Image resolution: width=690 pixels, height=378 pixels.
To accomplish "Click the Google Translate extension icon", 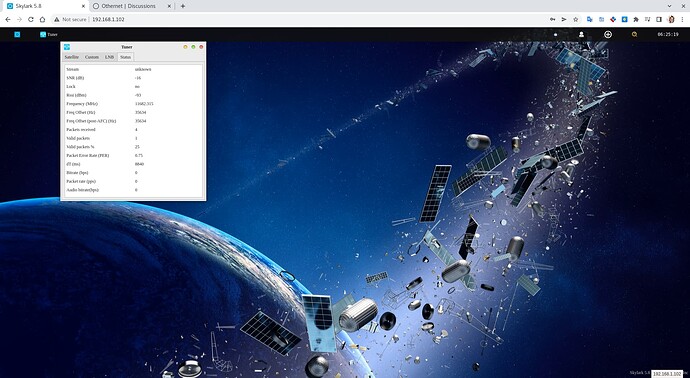I will coord(590,19).
